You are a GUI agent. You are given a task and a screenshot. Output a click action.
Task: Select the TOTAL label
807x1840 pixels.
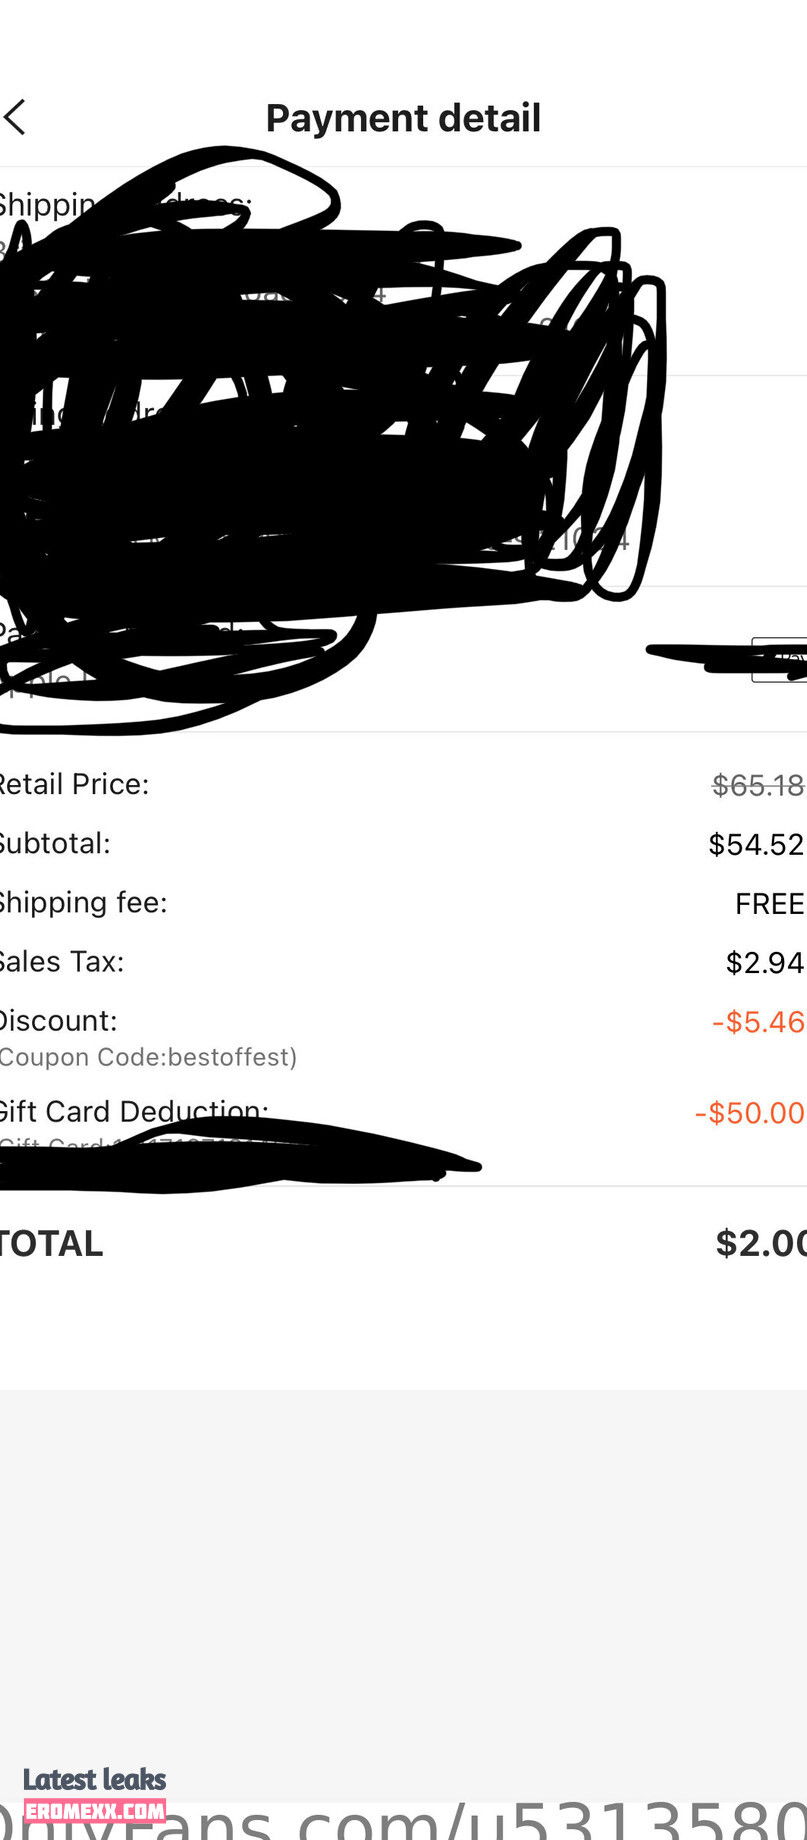[51, 1244]
